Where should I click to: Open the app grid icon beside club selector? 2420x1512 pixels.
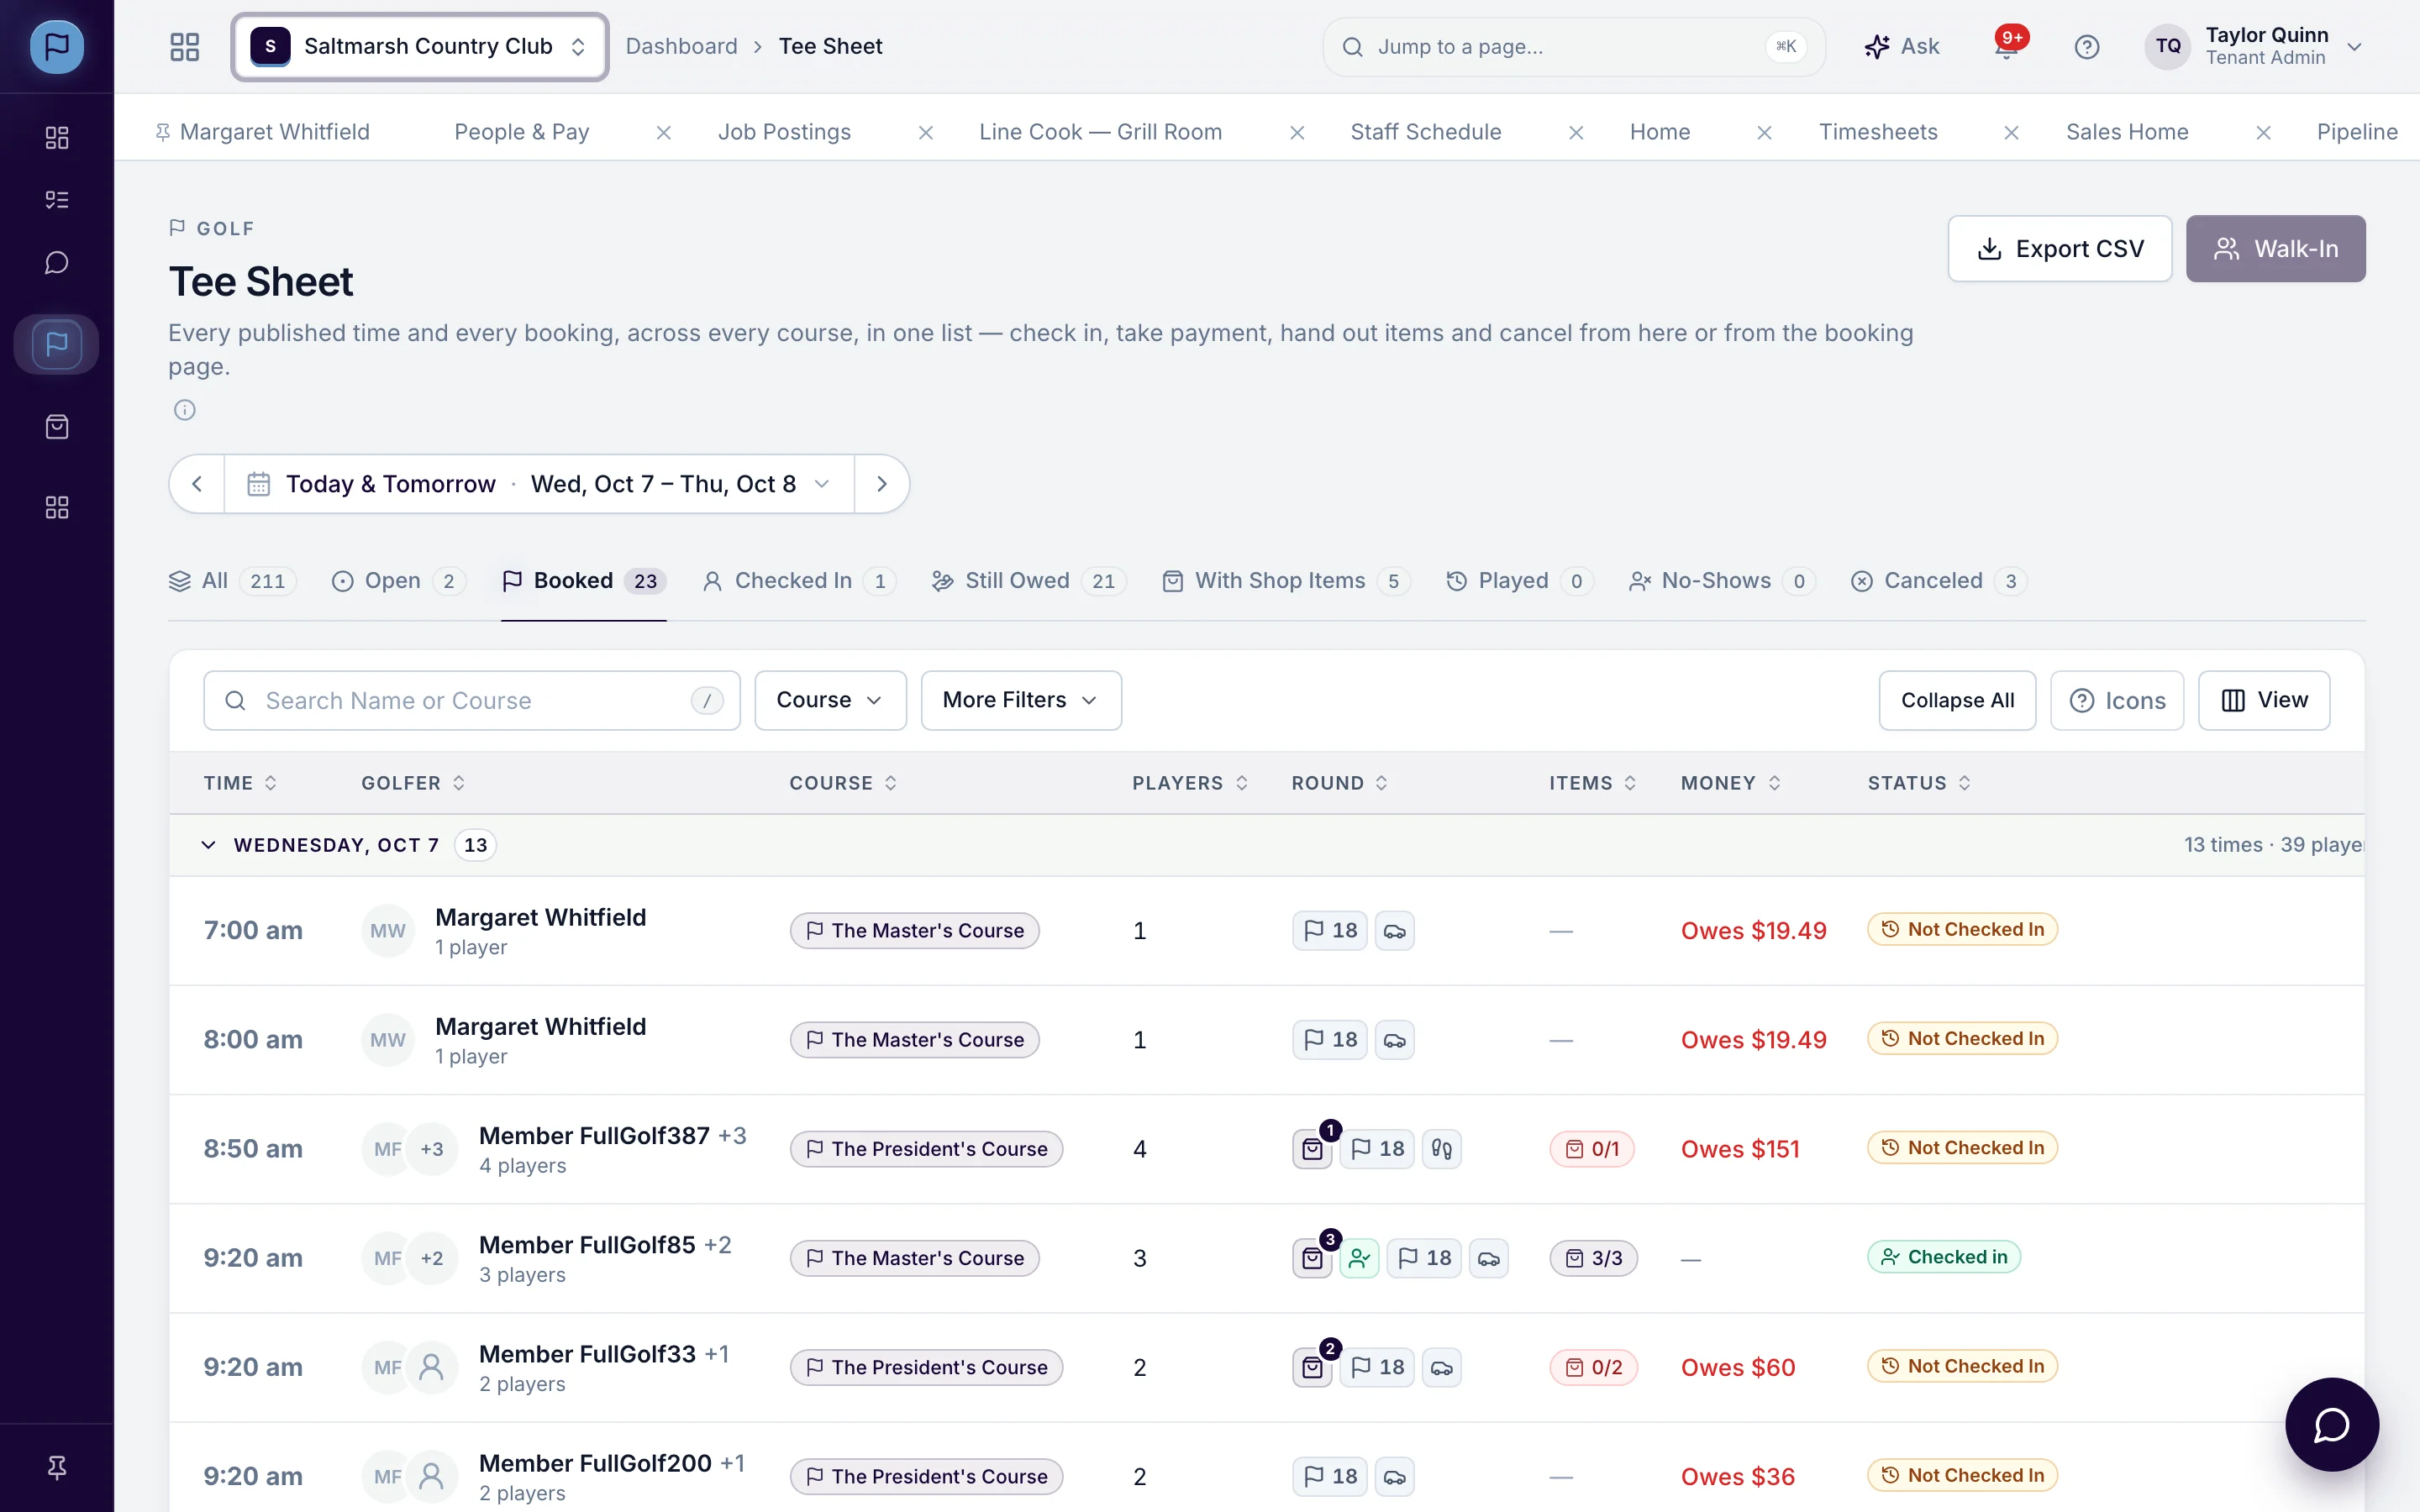185,46
